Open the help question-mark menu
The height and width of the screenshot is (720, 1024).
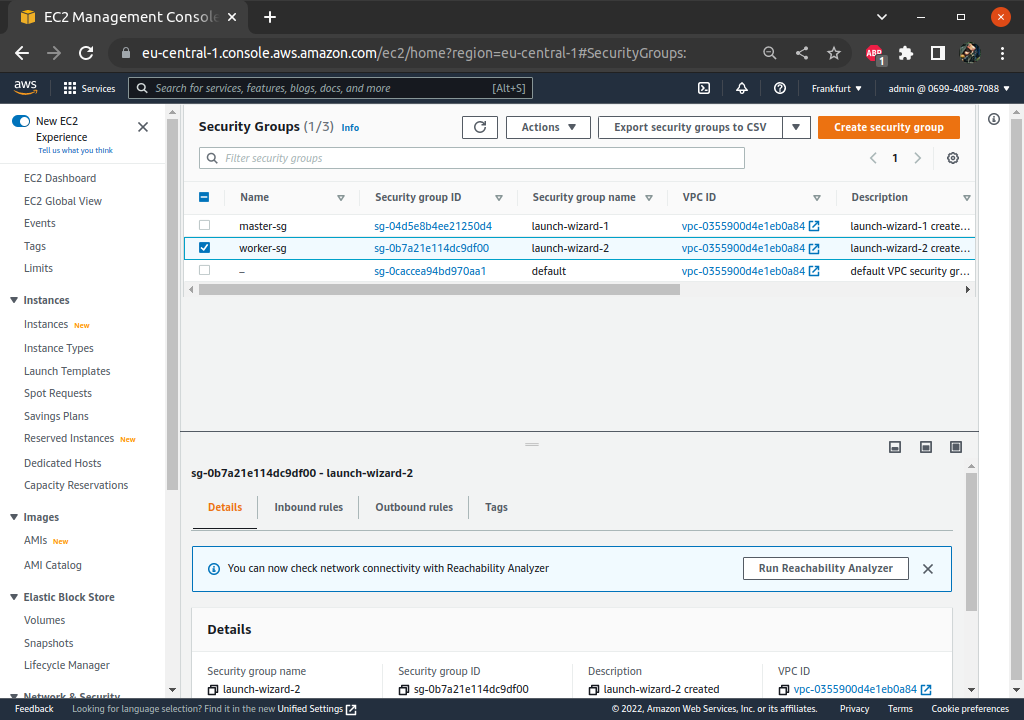780,88
